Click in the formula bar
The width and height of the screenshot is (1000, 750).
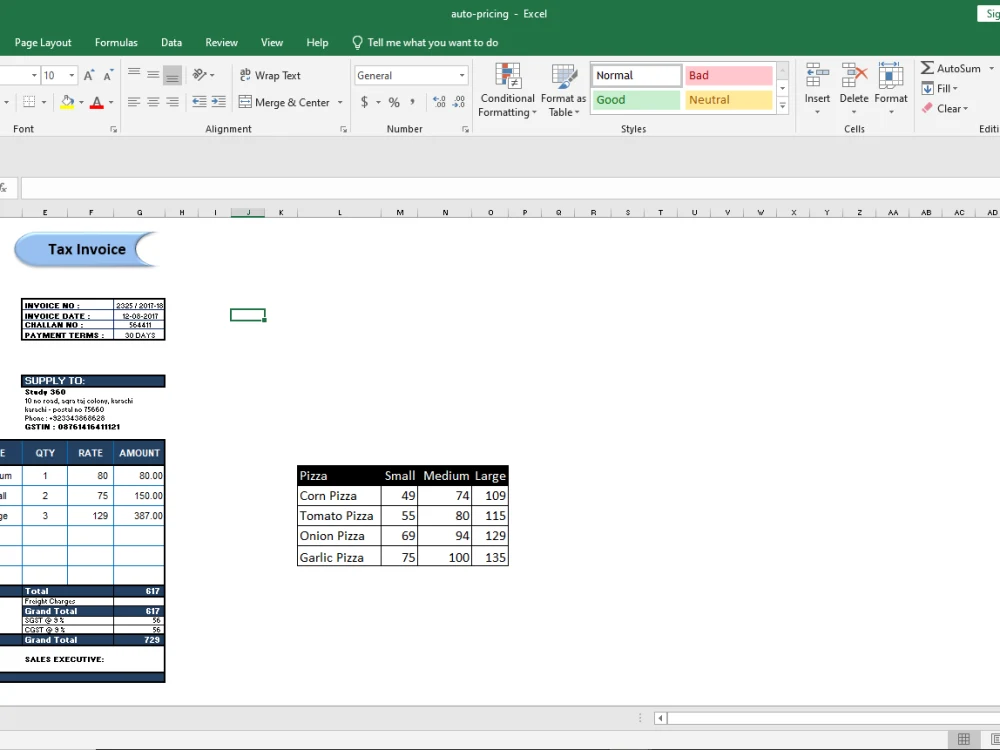pos(510,188)
